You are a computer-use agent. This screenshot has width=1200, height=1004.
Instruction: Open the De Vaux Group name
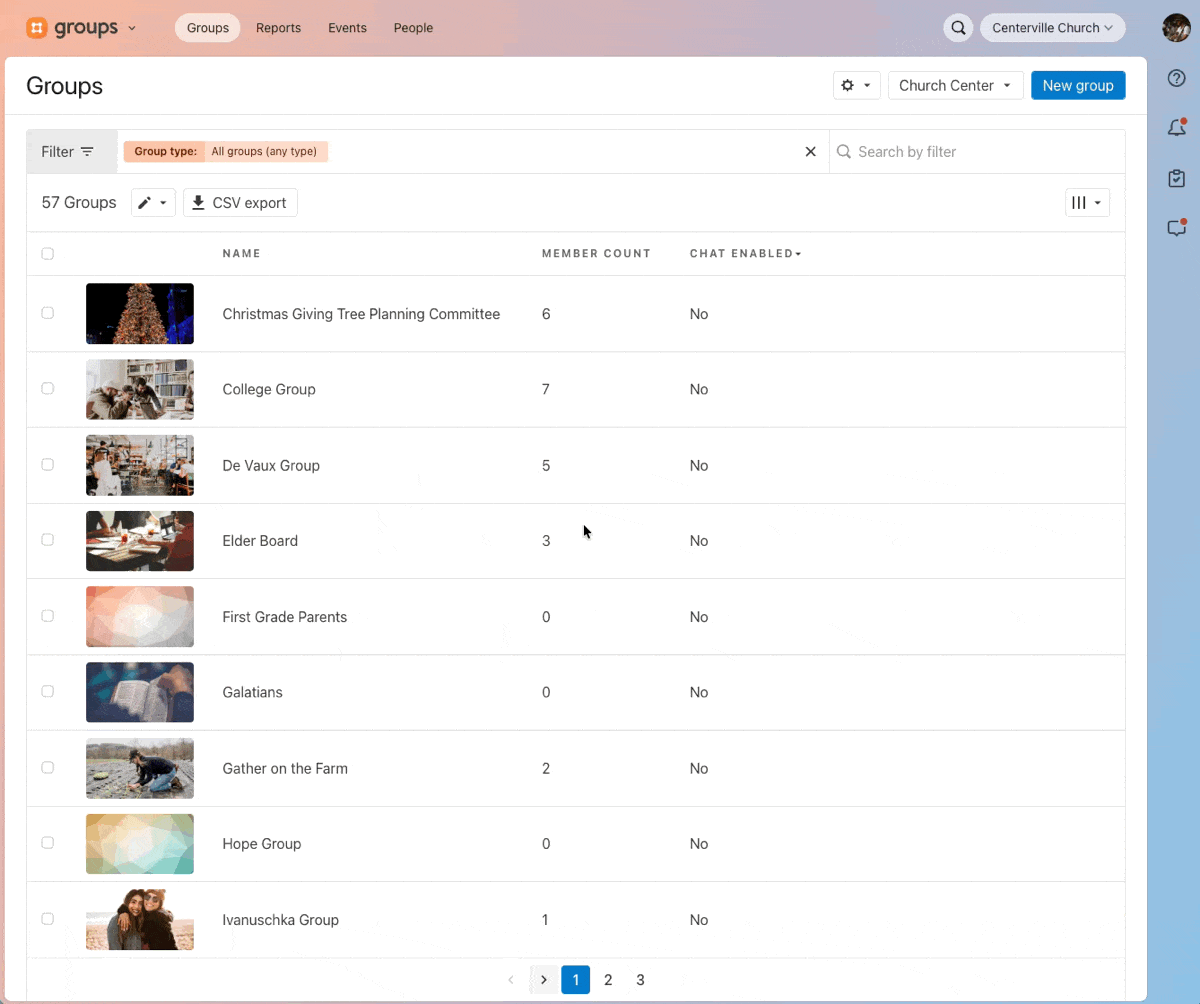(271, 465)
